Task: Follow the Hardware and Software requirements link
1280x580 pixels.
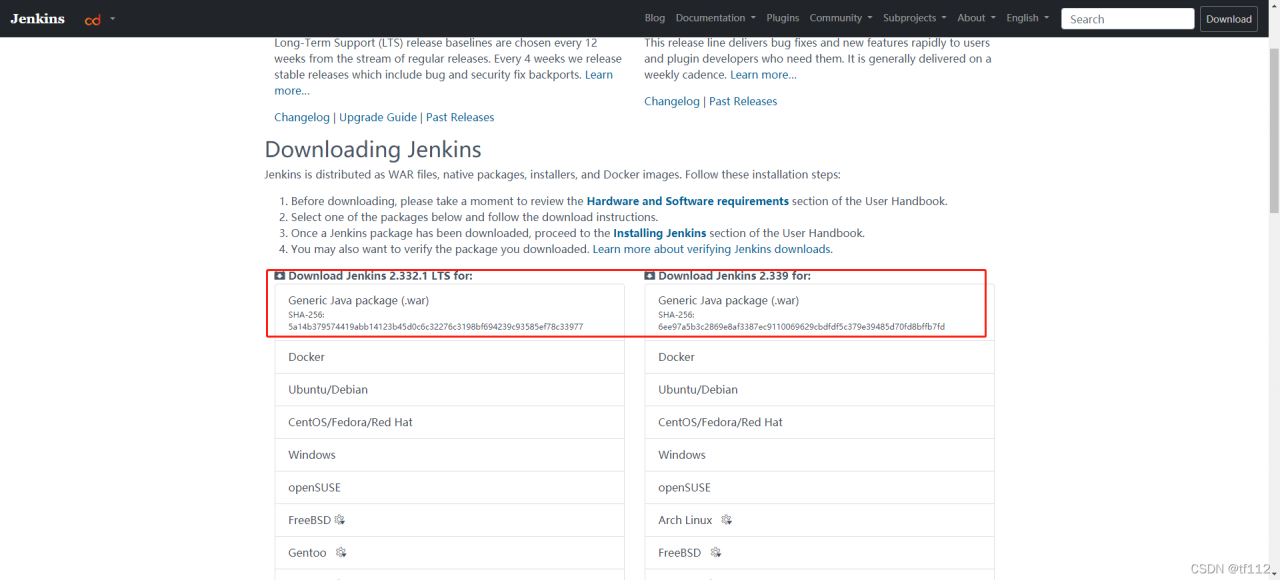Action: click(687, 201)
